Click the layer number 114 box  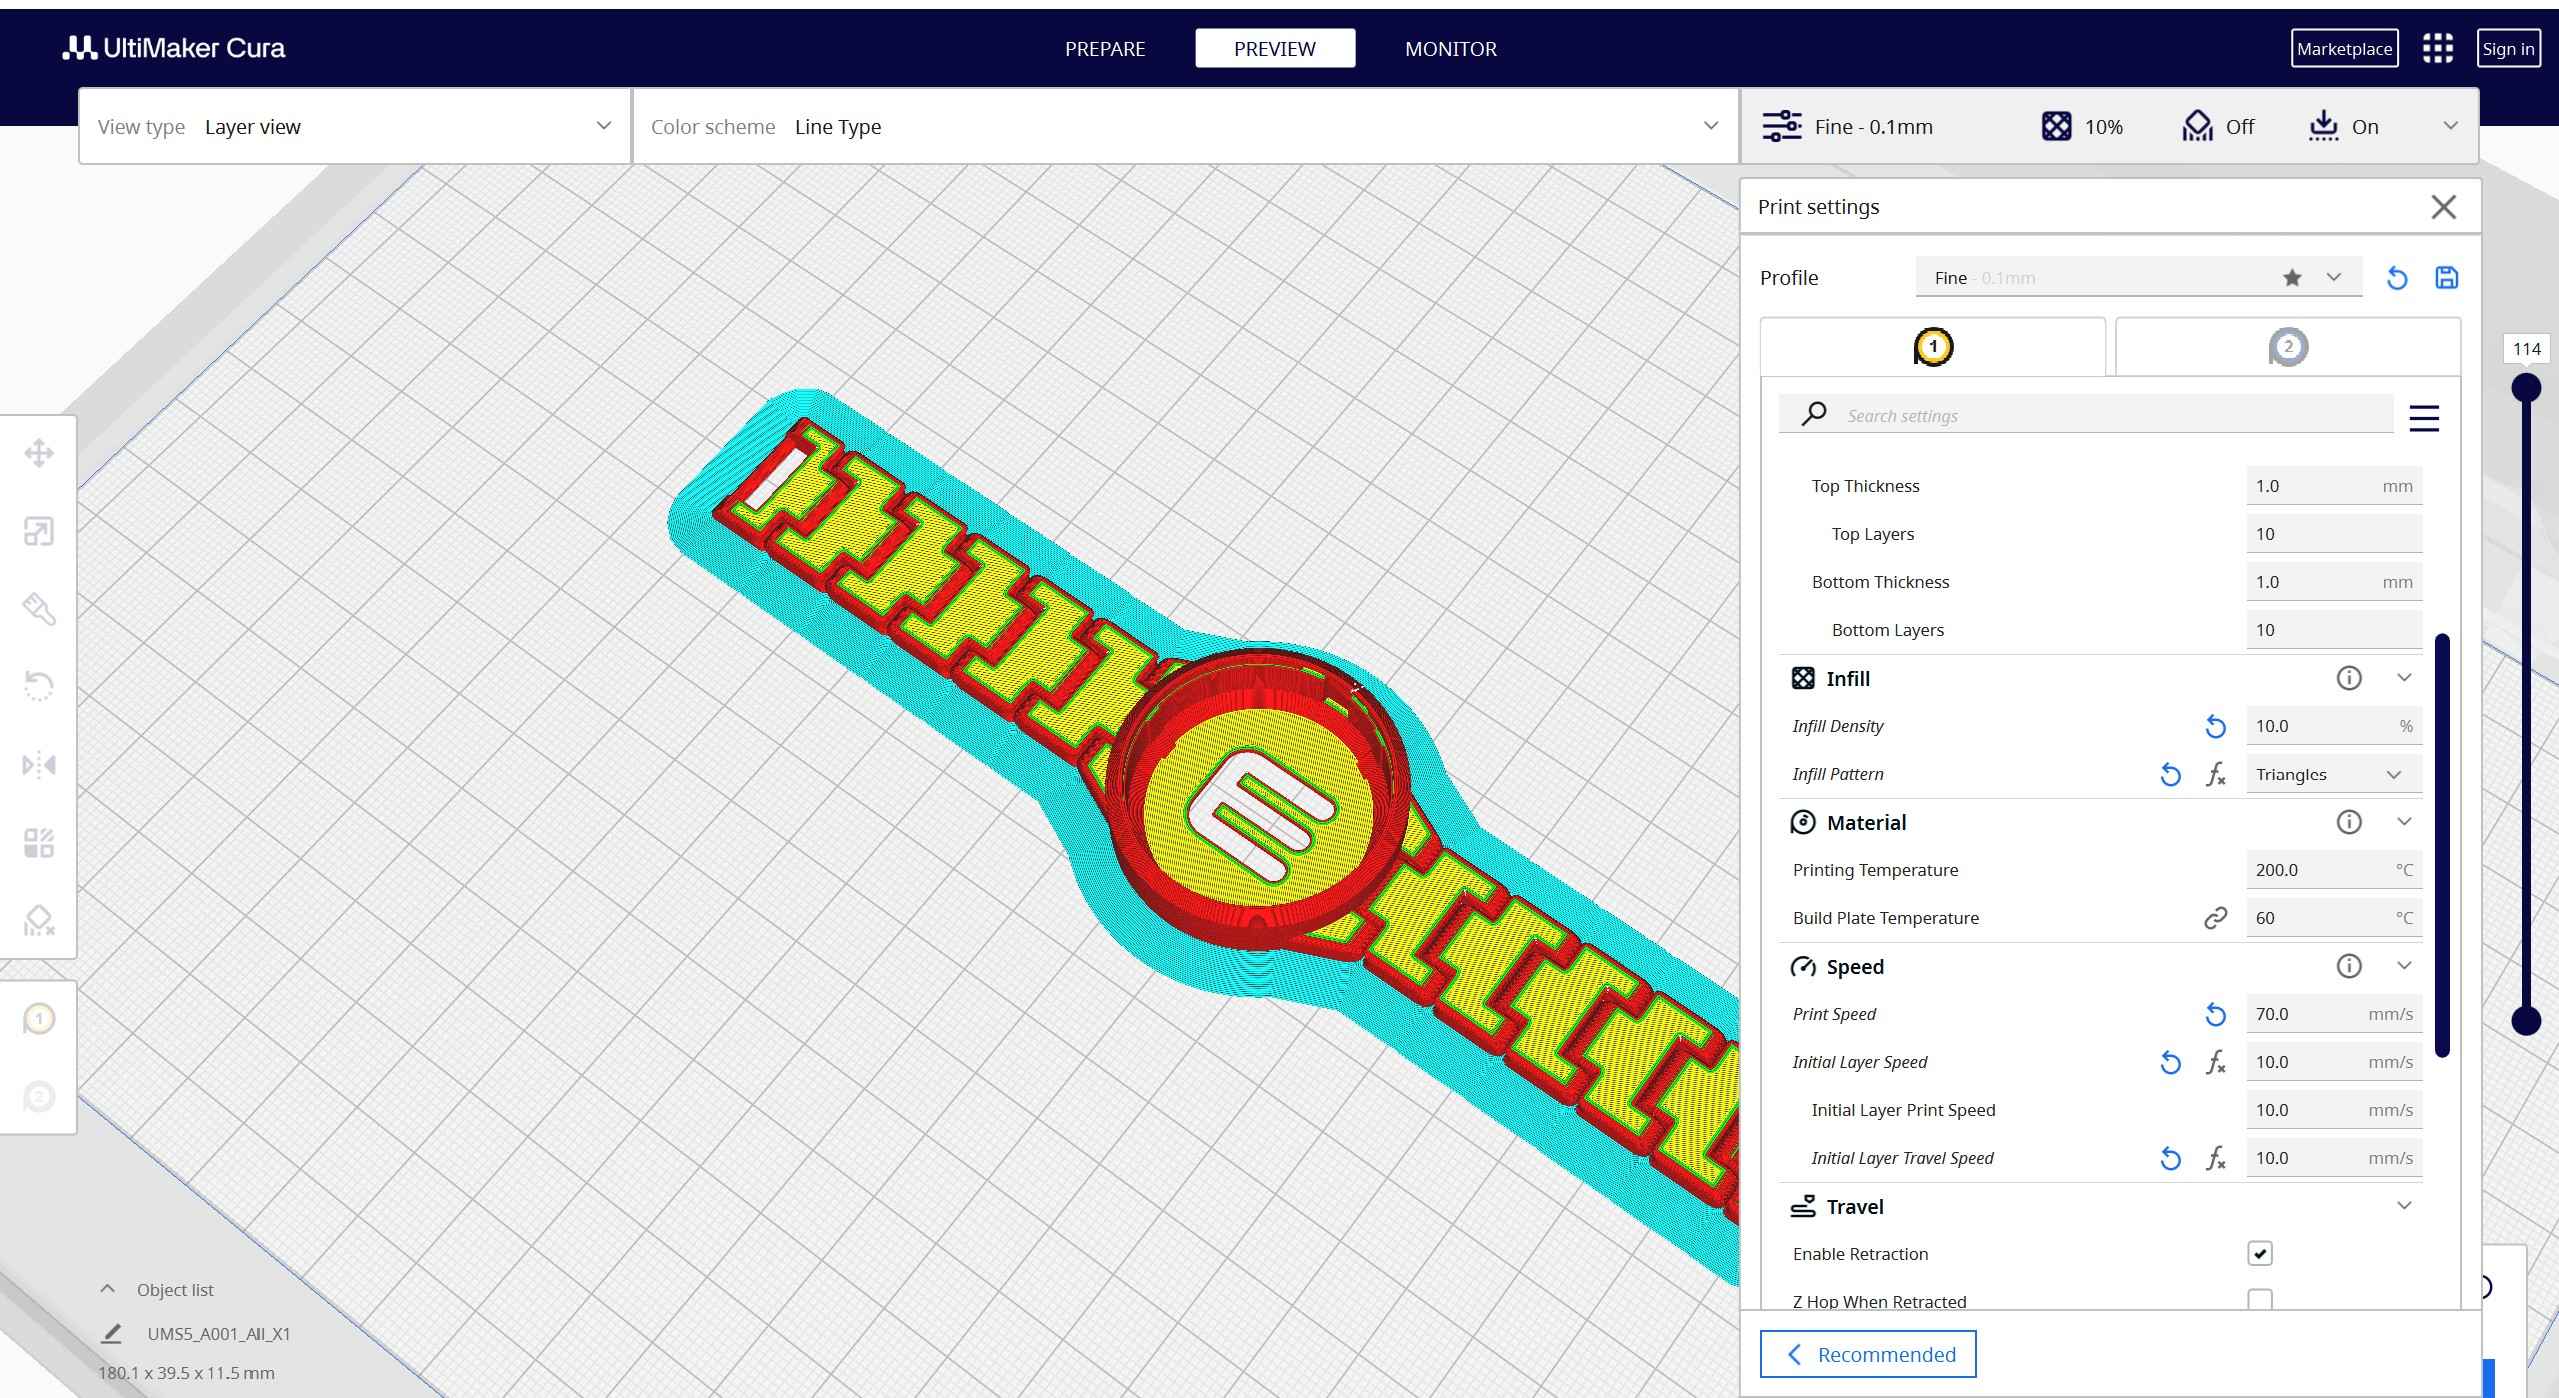[2526, 349]
